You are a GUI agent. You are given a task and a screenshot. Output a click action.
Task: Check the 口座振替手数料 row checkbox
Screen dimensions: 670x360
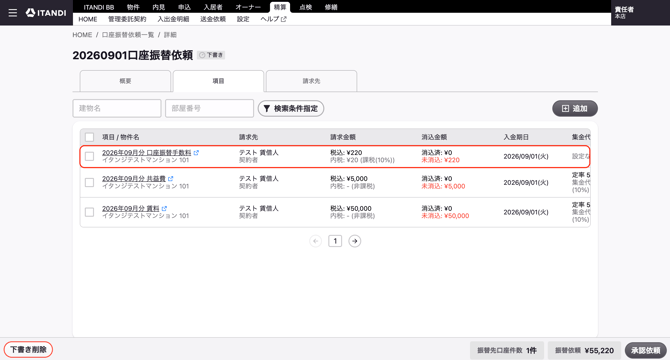89,156
